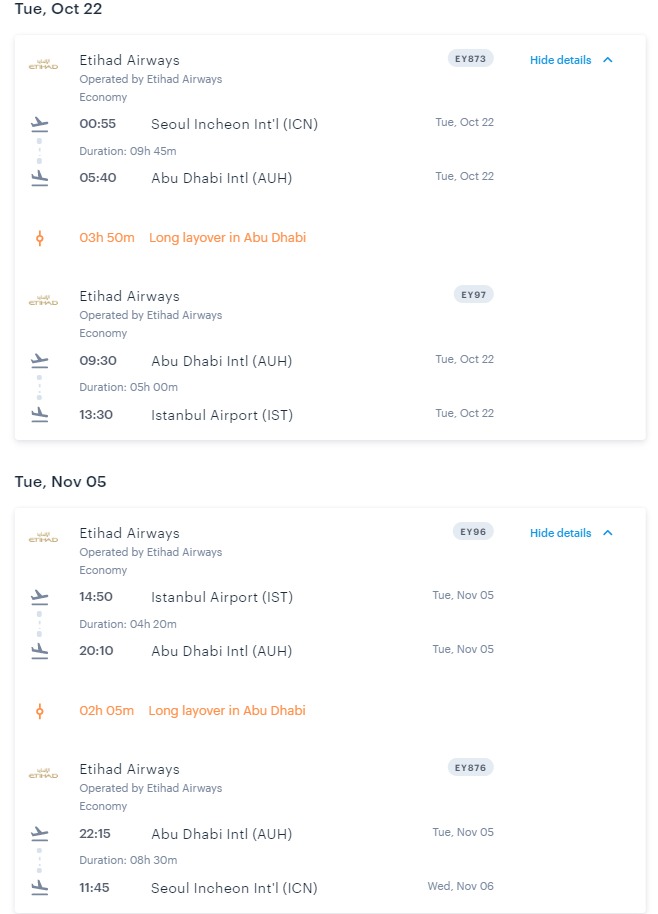Click the takeoff icon for 14:50 Istanbul departure
The width and height of the screenshot is (658, 914).
[40, 597]
